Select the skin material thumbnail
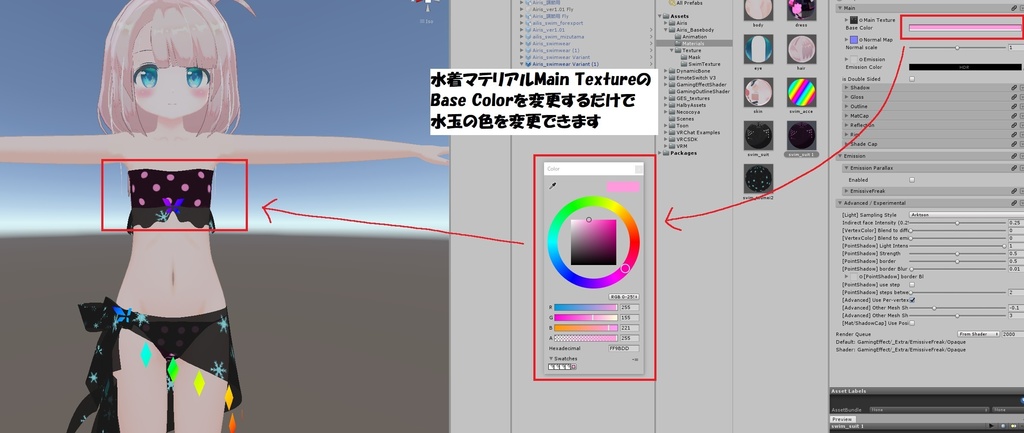The height and width of the screenshot is (433, 1024). 758,92
